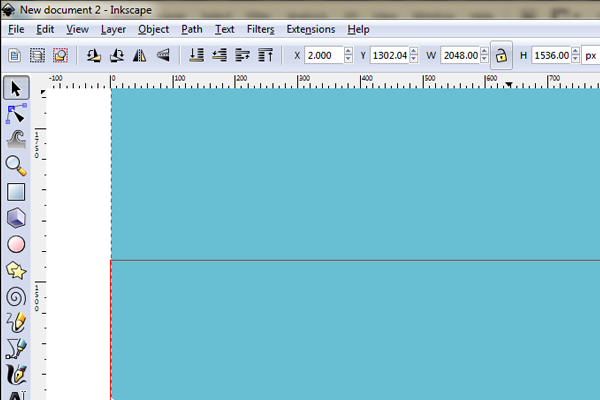Click inside the H height field
The width and height of the screenshot is (600, 400).
(x=550, y=56)
